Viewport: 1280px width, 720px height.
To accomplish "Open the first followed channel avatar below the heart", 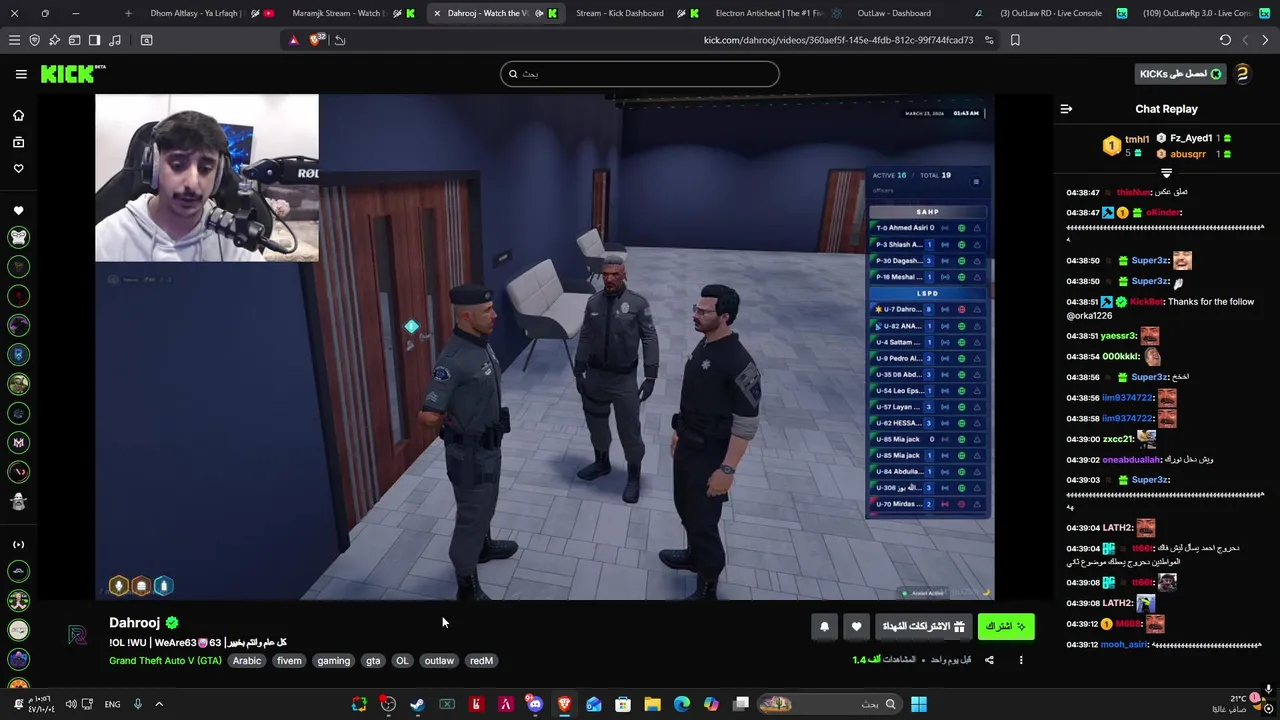I will pyautogui.click(x=18, y=237).
